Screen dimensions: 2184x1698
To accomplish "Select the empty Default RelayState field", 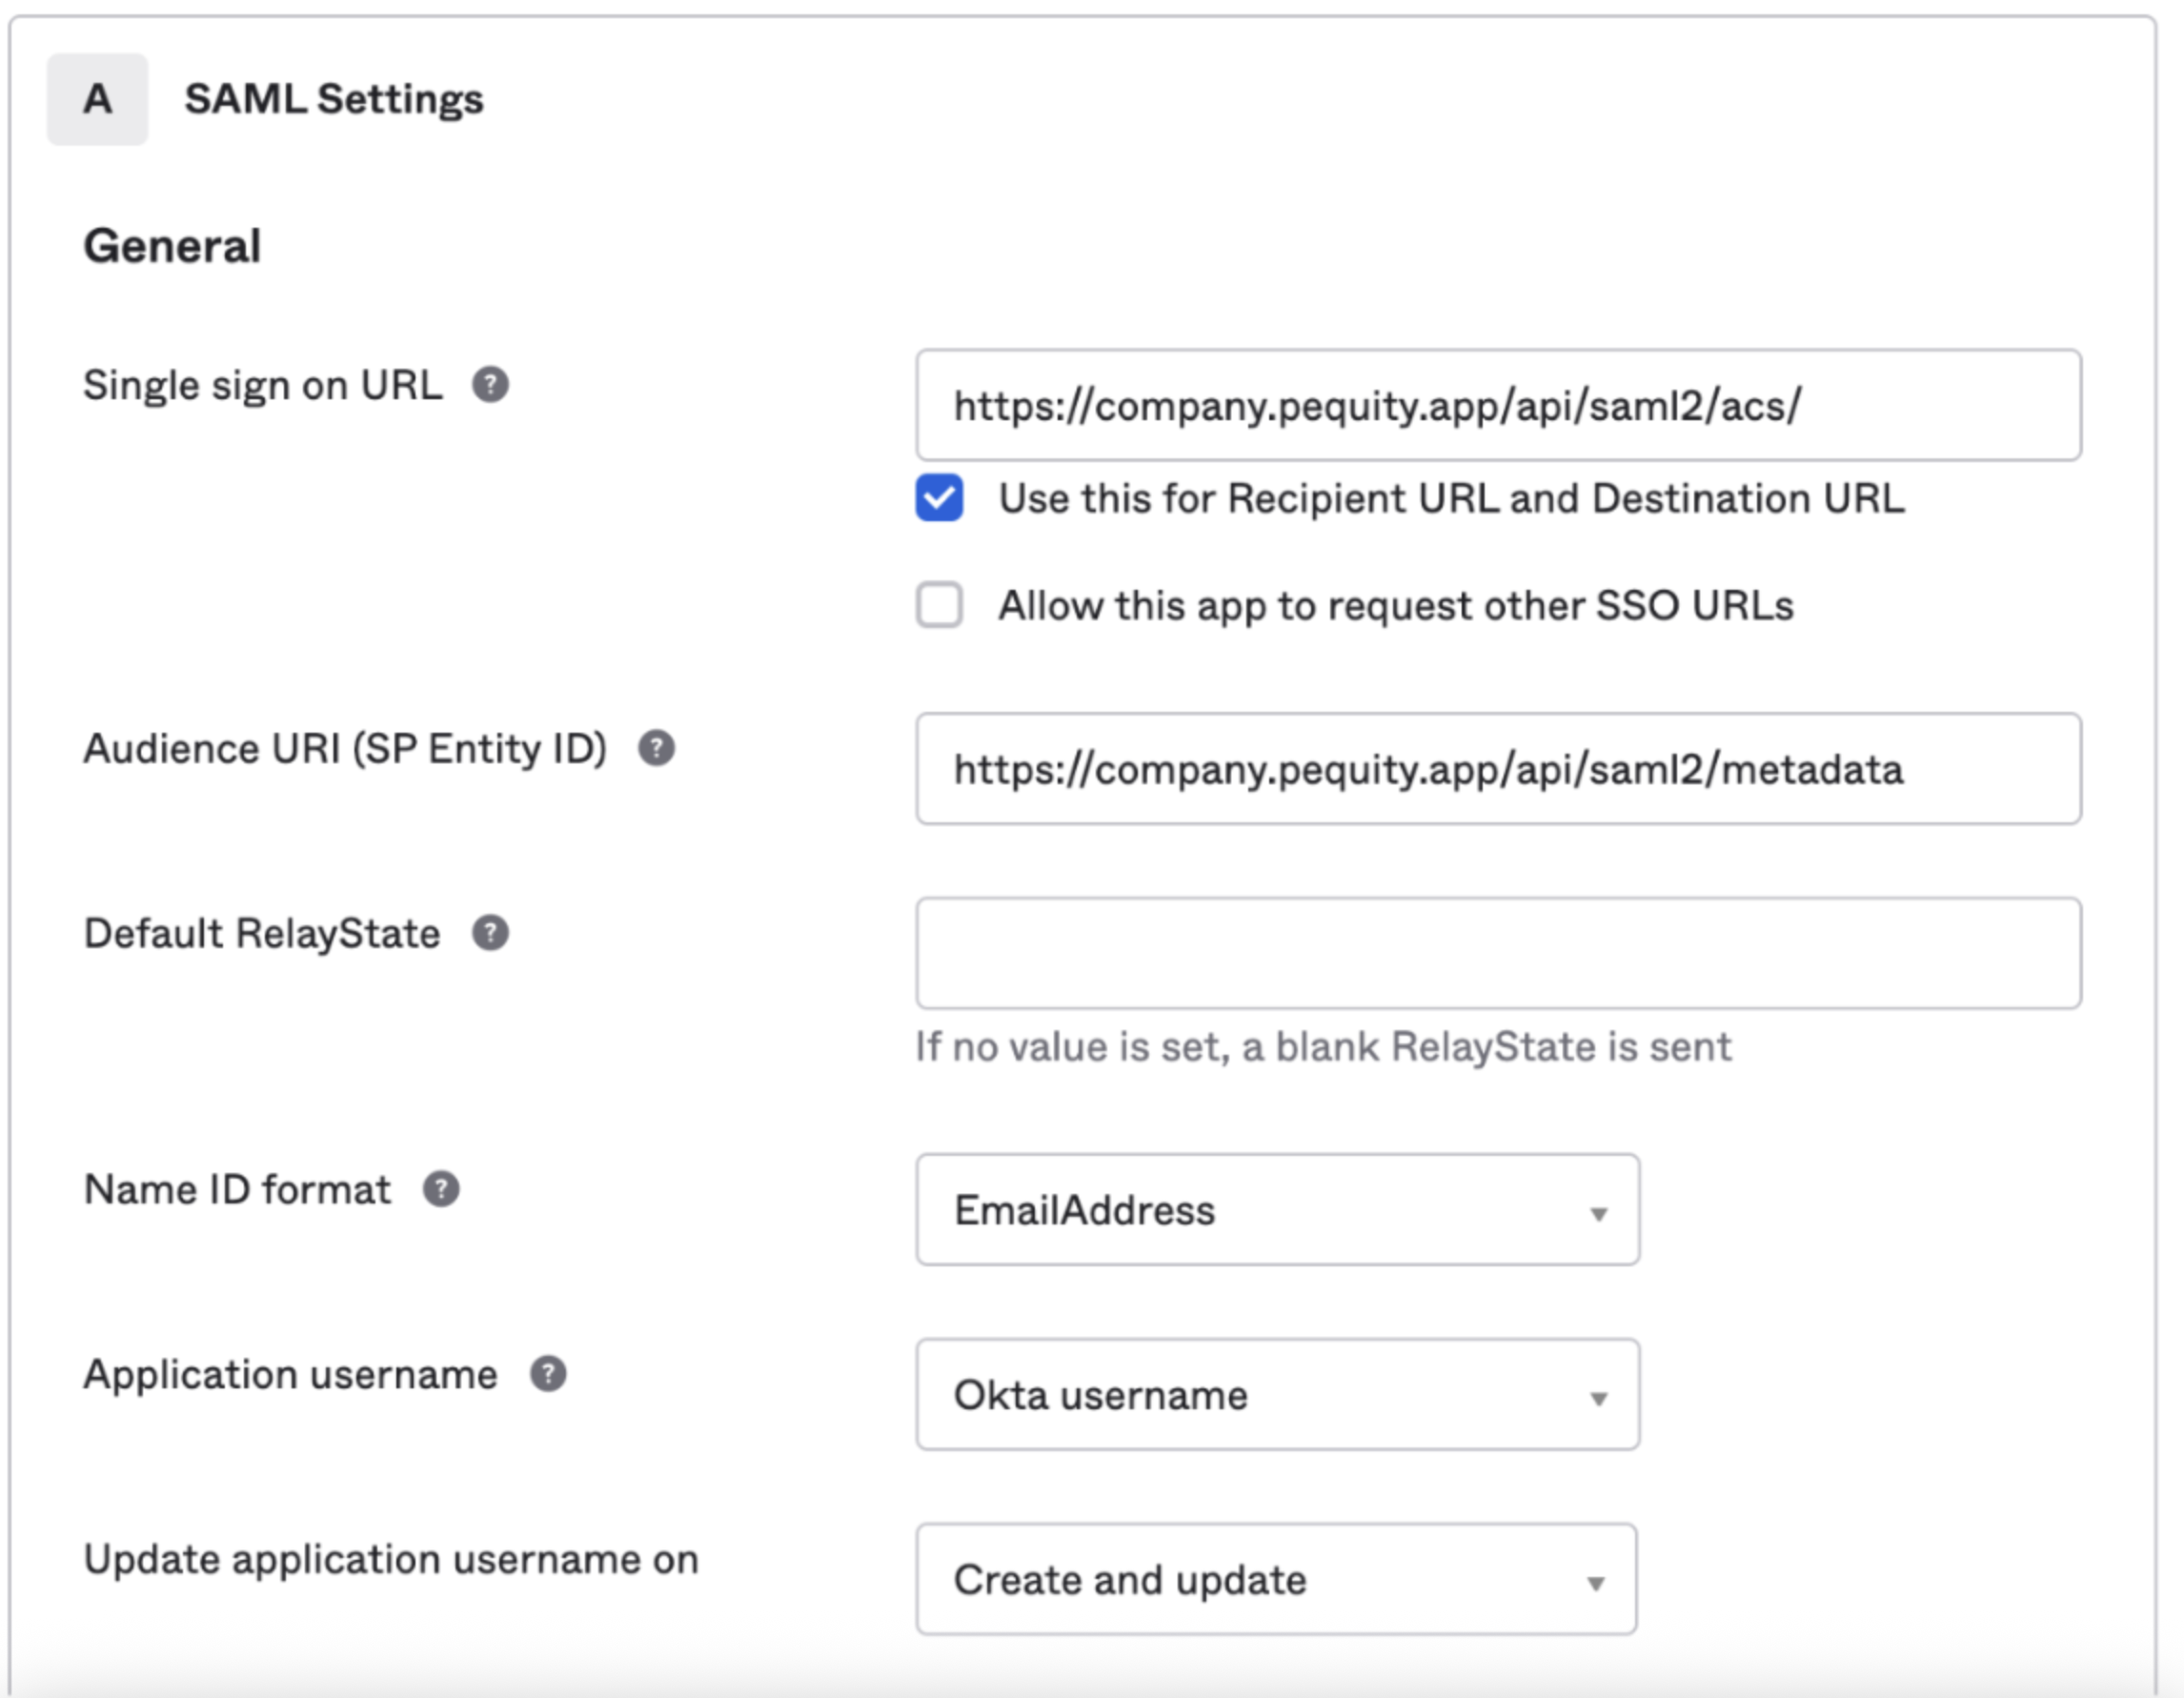I will (1498, 953).
